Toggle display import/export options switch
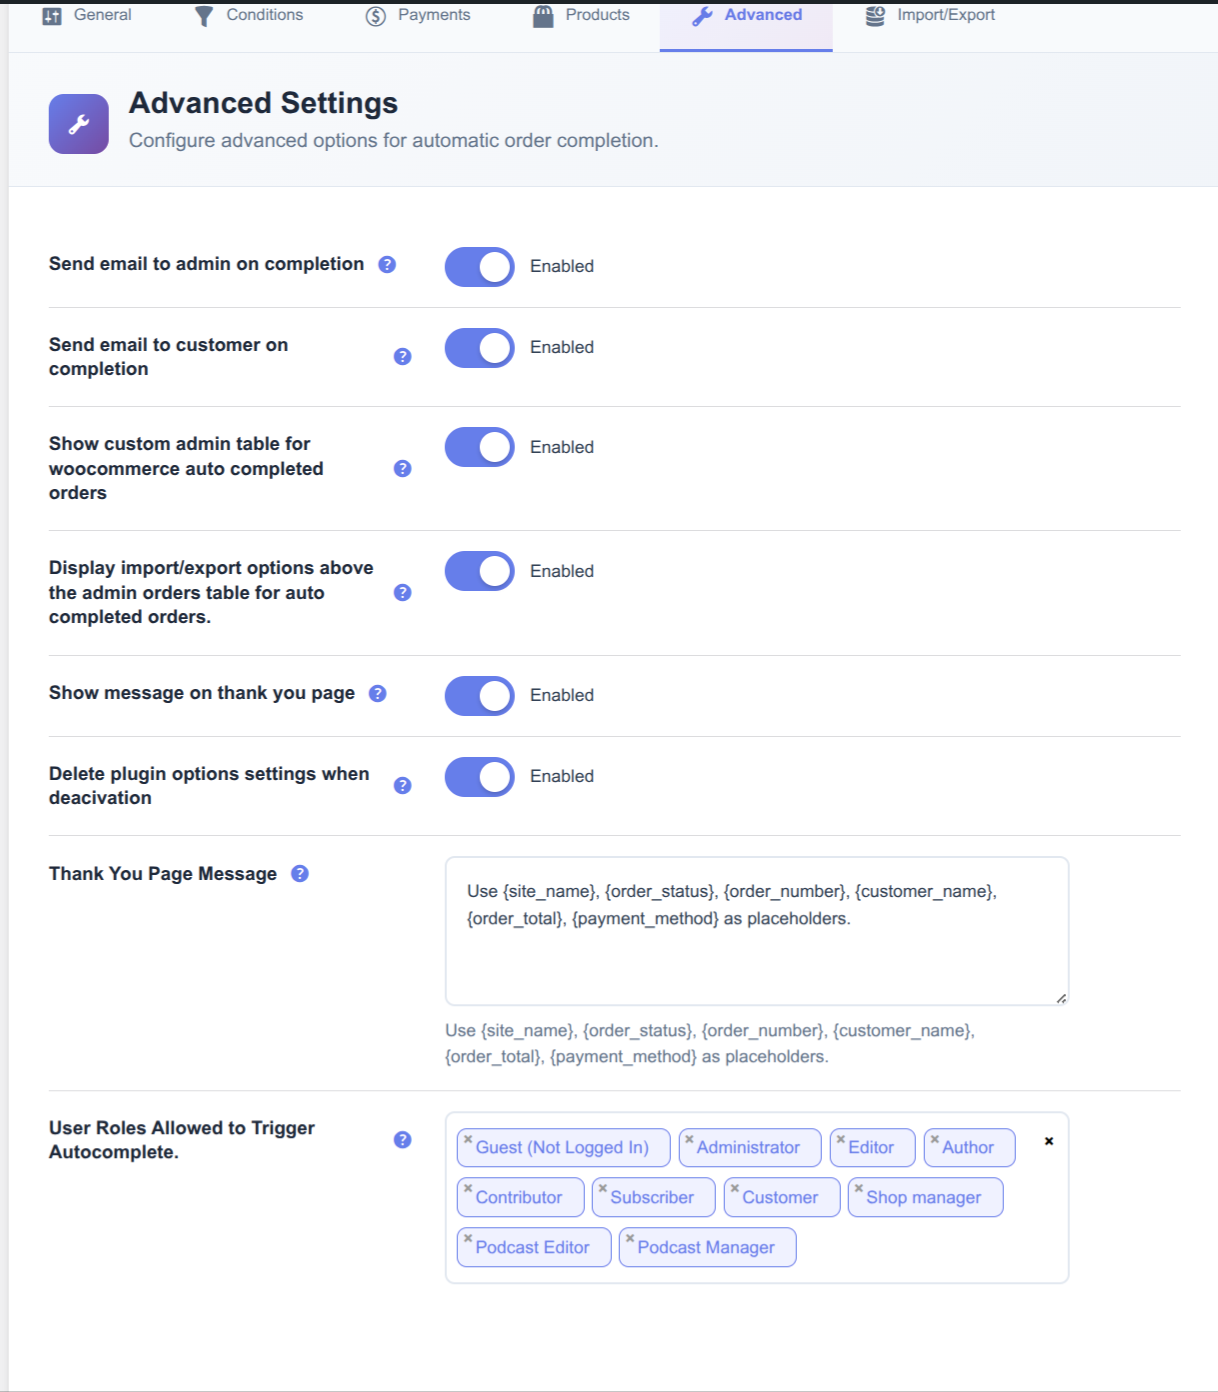The image size is (1218, 1392). point(479,571)
